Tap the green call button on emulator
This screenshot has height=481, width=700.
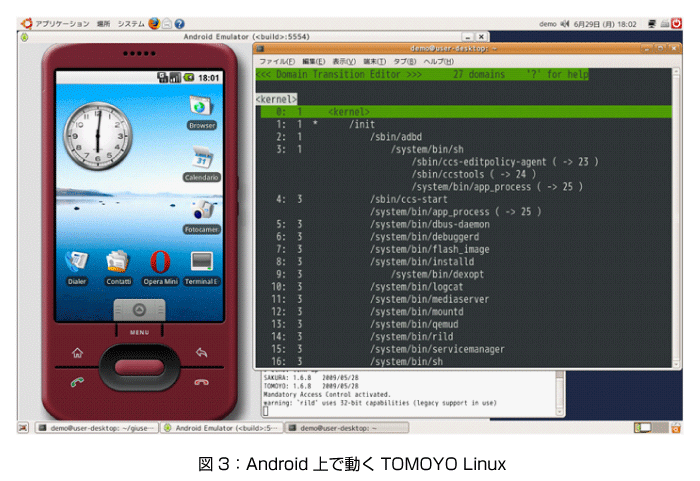[x=77, y=382]
